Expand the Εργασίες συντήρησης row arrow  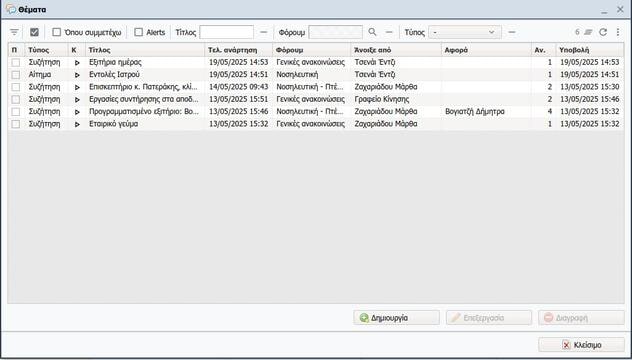tap(77, 100)
